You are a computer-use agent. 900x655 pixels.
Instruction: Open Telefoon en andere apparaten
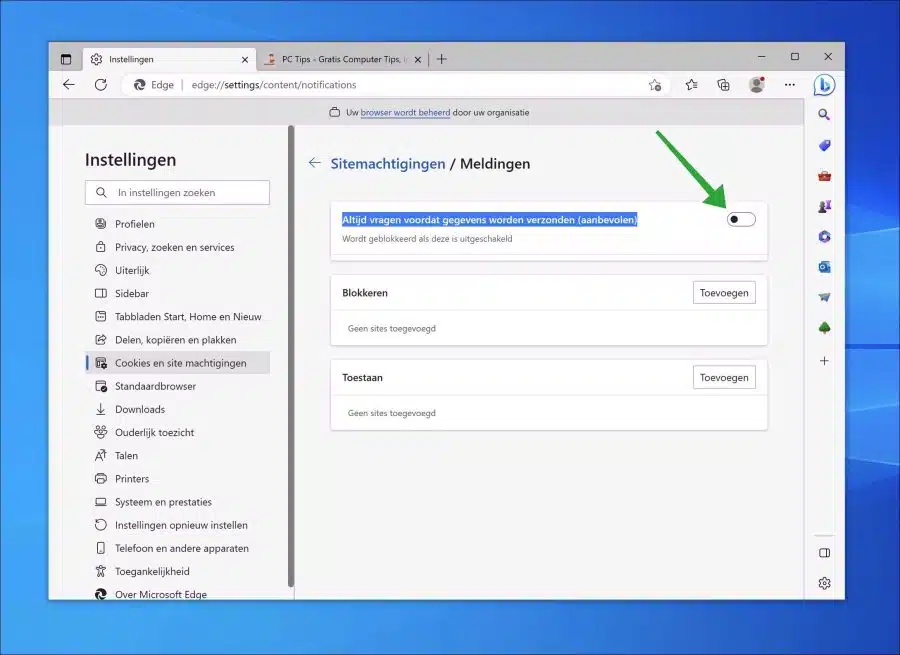(178, 548)
